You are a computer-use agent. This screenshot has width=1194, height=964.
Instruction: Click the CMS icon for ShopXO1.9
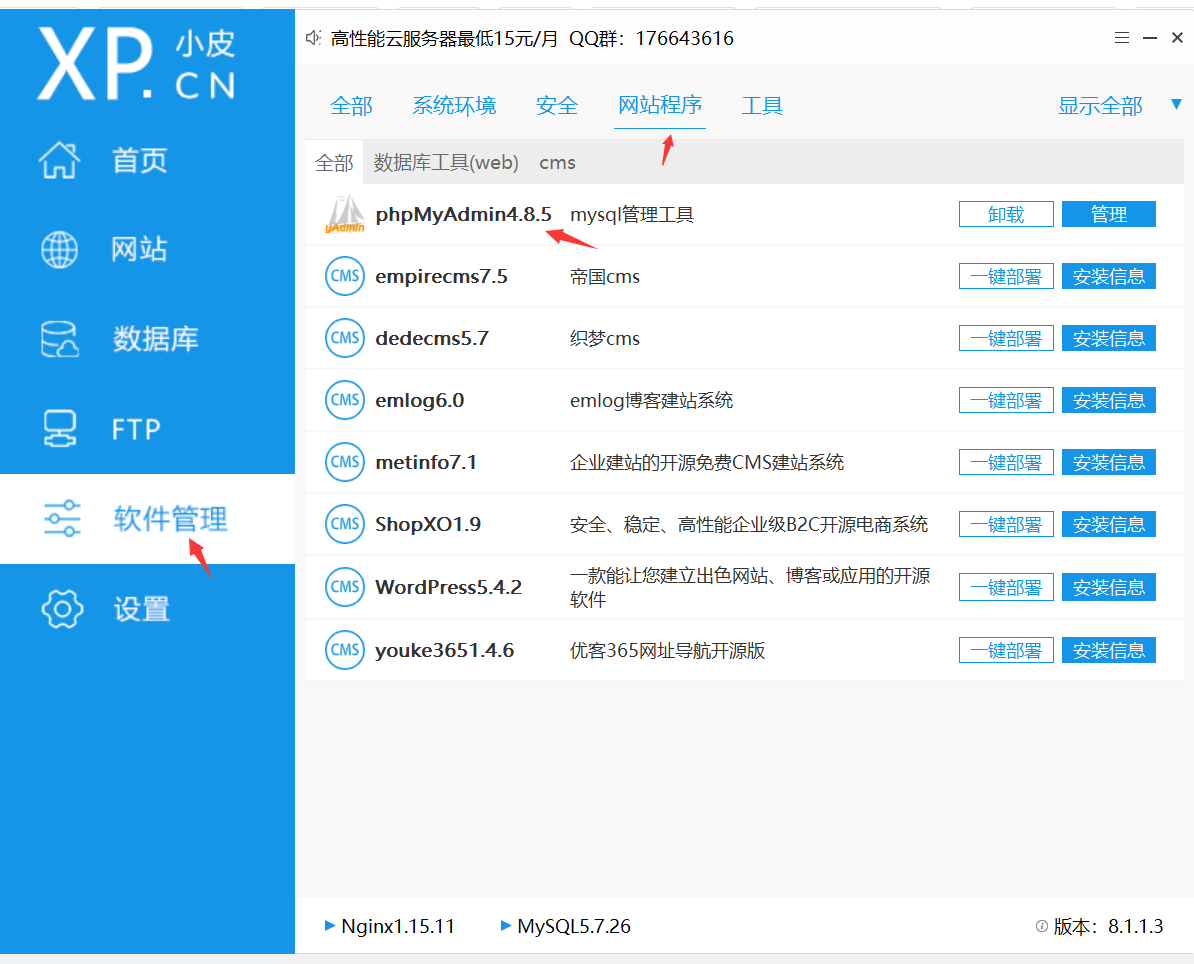tap(345, 524)
